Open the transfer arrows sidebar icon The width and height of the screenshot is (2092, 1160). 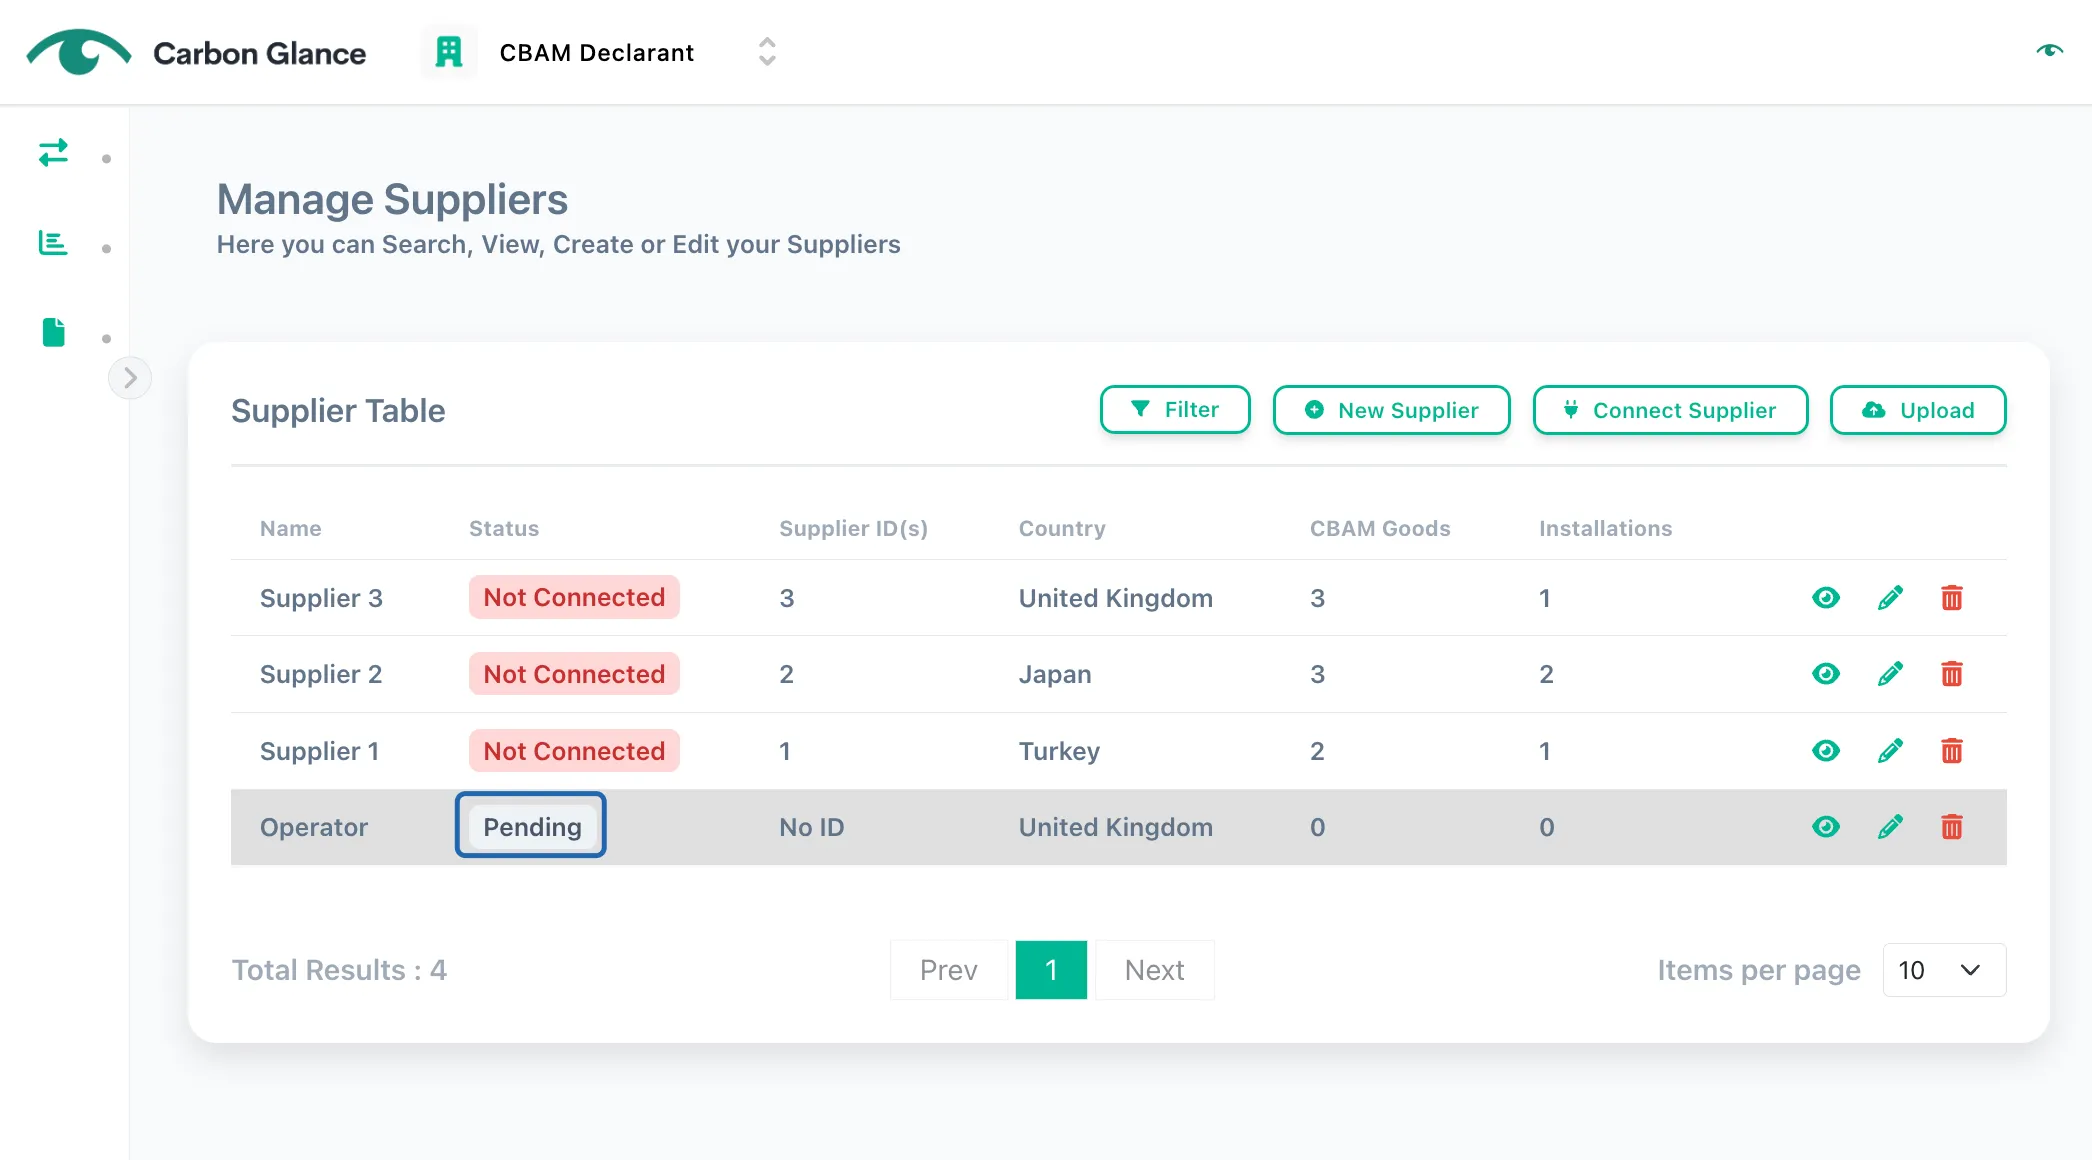click(x=53, y=152)
